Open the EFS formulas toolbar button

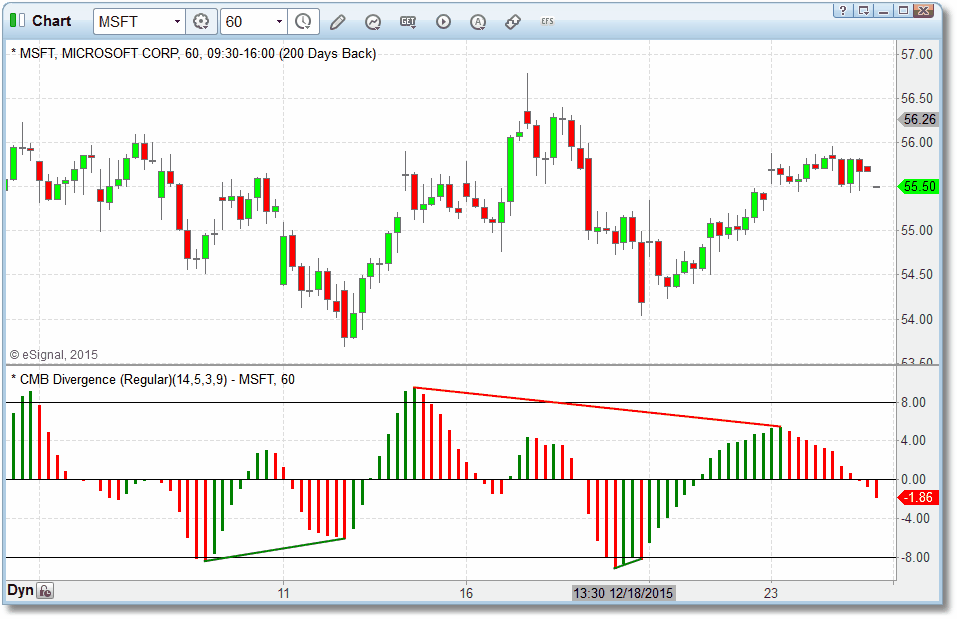(547, 21)
